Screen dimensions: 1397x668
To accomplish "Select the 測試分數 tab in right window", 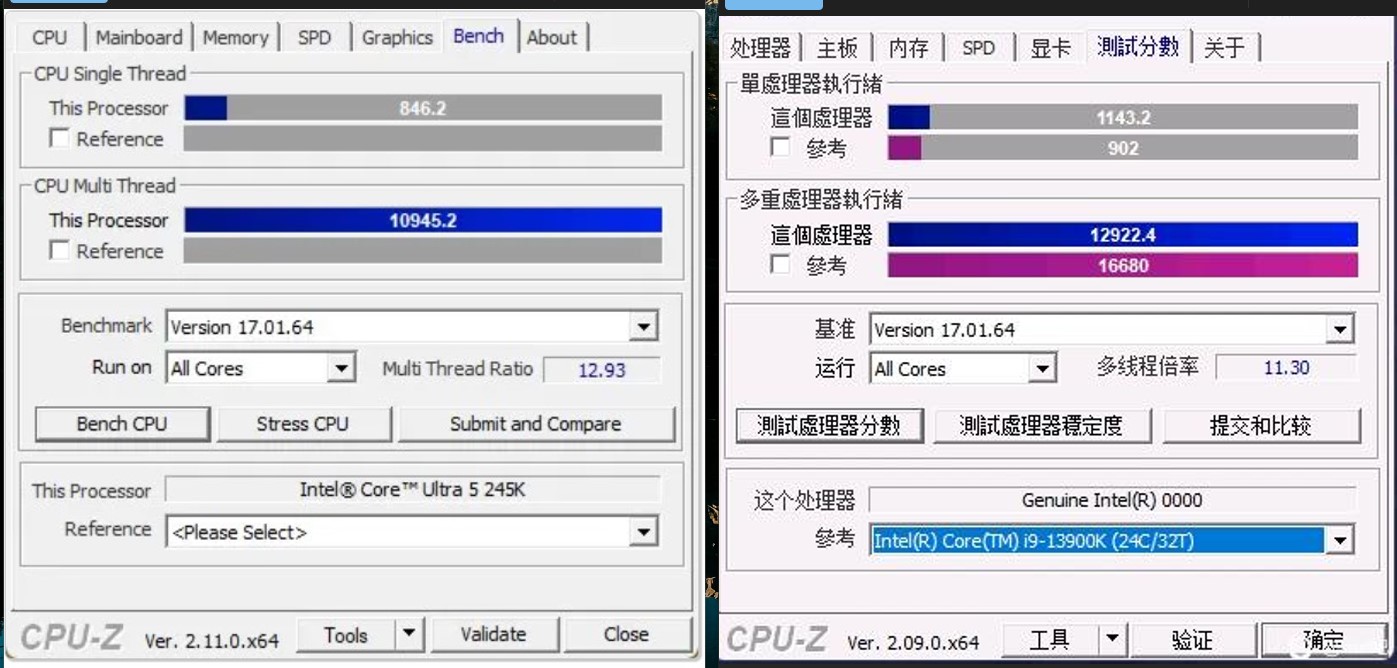I will click(1138, 45).
